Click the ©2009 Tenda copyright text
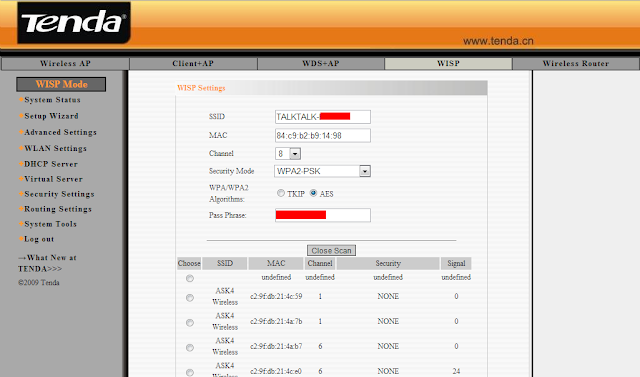This screenshot has width=640, height=377. point(39,283)
